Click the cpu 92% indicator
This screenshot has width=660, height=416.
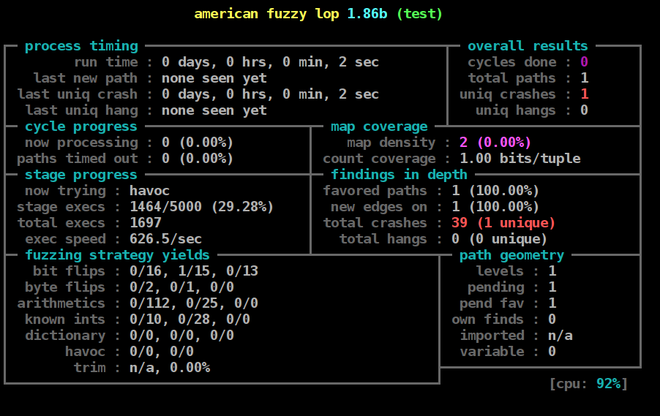[588, 384]
